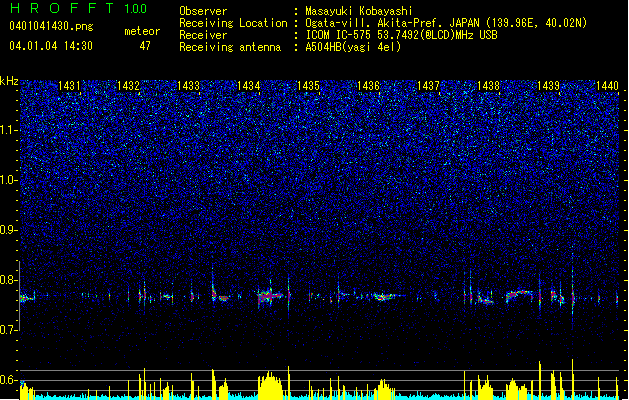Click the 1438 time marker
The width and height of the screenshot is (629, 400).
point(488,86)
